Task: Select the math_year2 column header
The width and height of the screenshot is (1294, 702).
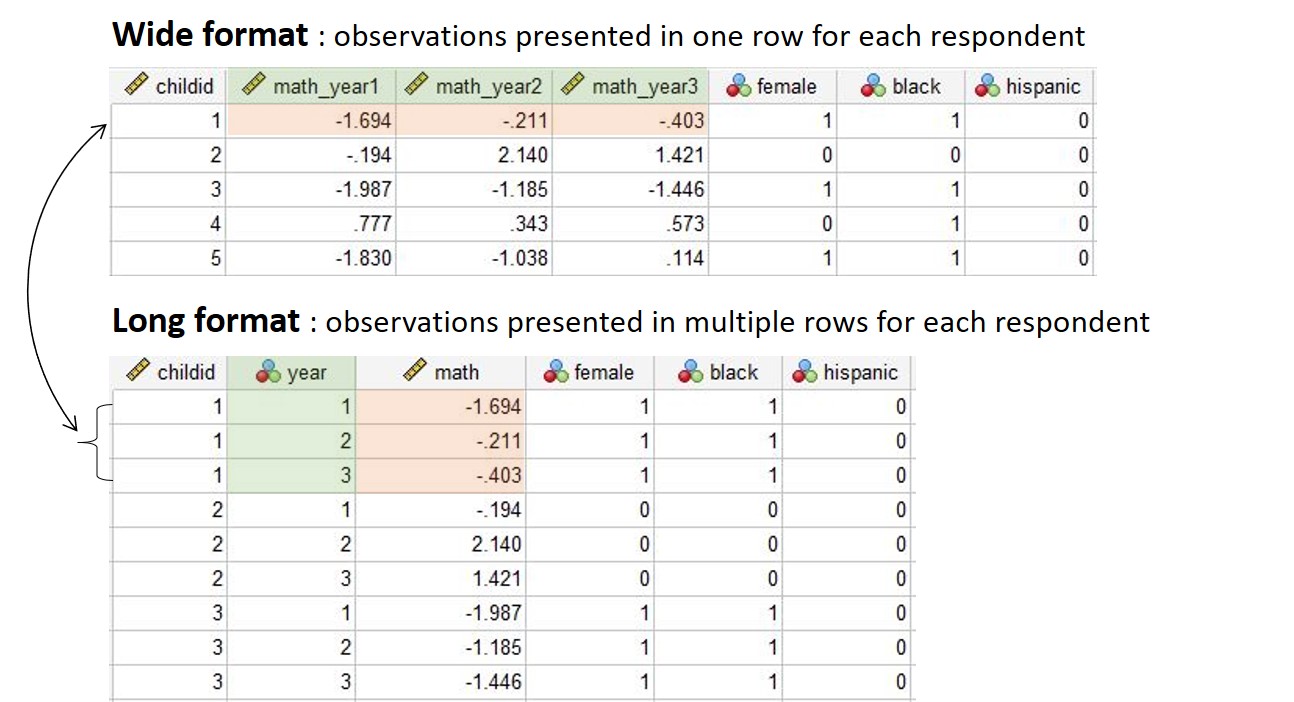Action: (474, 87)
